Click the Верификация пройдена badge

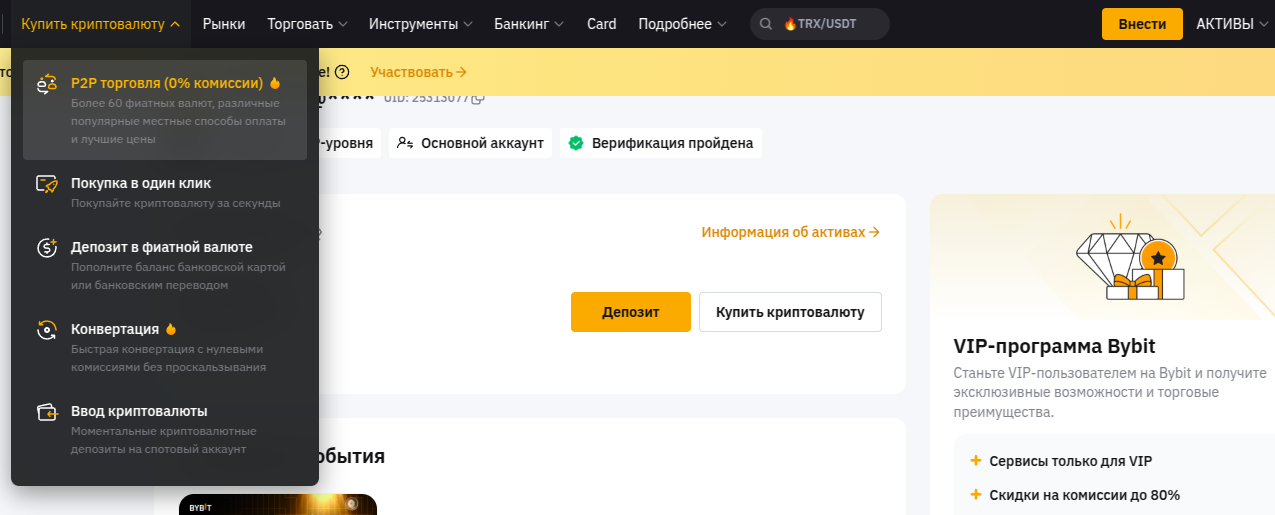pos(661,143)
